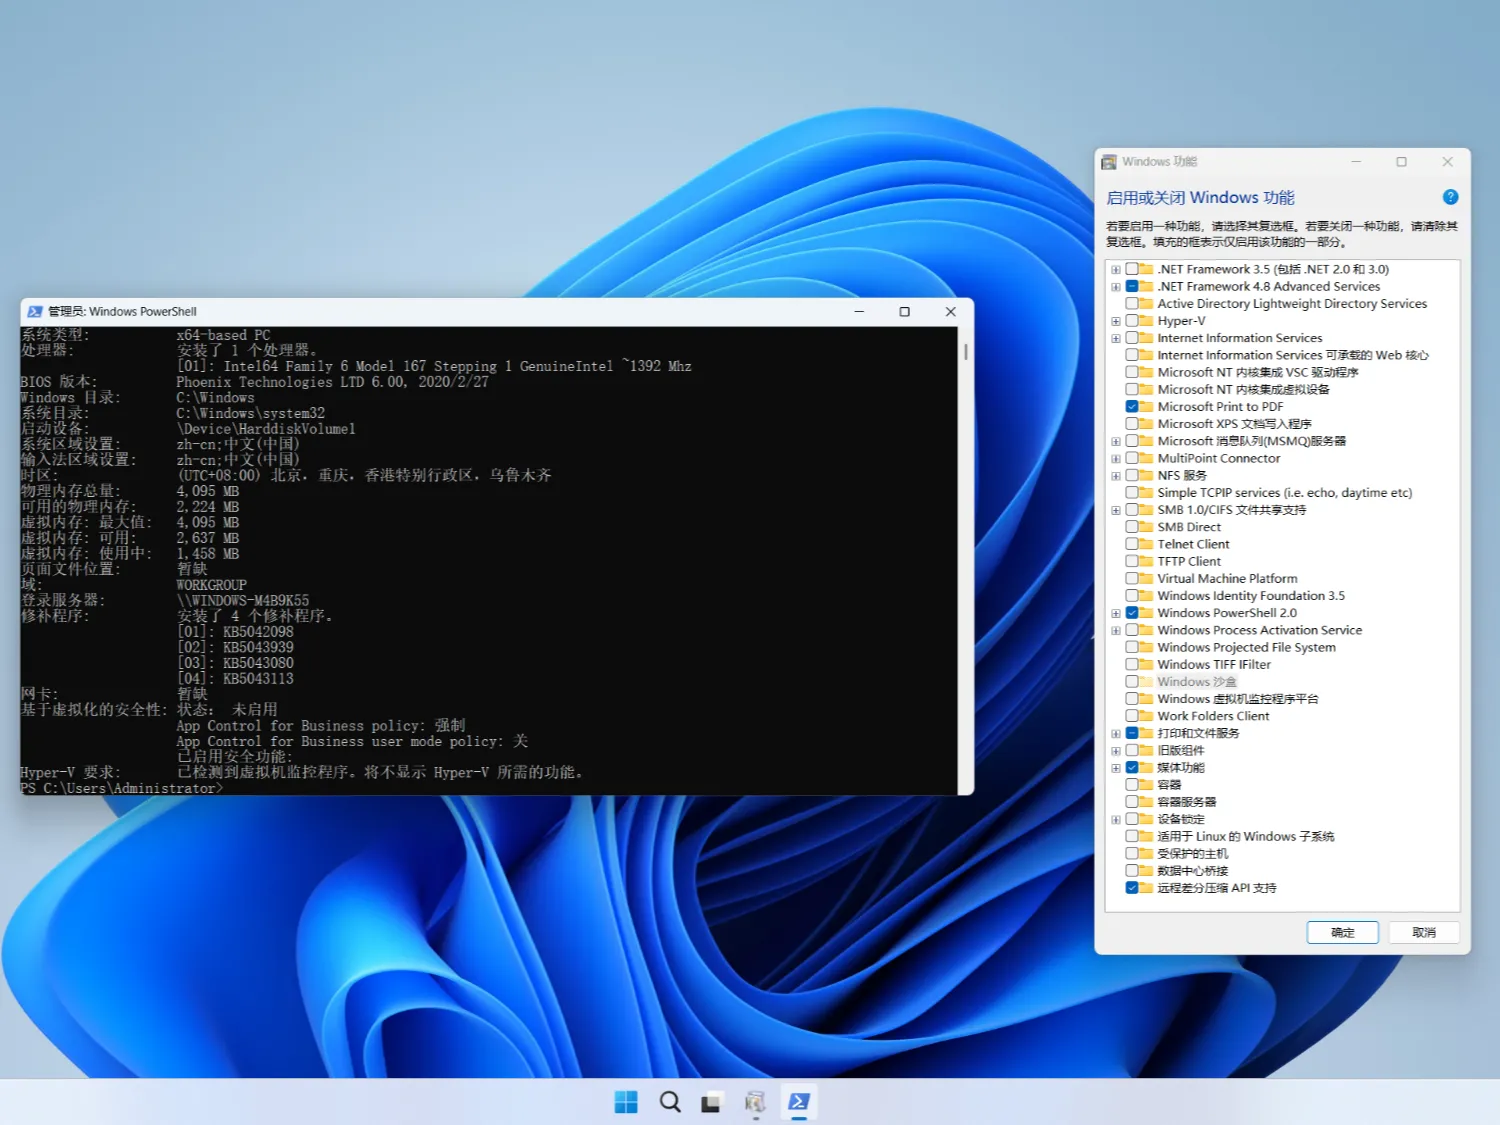The width and height of the screenshot is (1500, 1125).
Task: Open the Start menu from the taskbar
Action: click(626, 1101)
